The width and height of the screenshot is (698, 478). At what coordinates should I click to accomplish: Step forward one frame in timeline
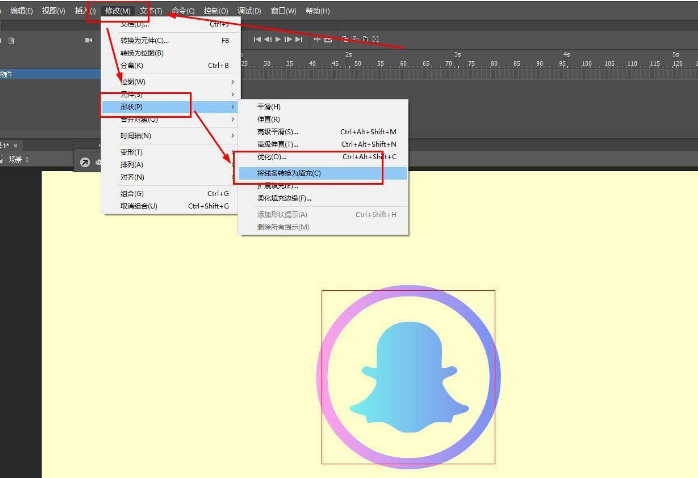(288, 40)
